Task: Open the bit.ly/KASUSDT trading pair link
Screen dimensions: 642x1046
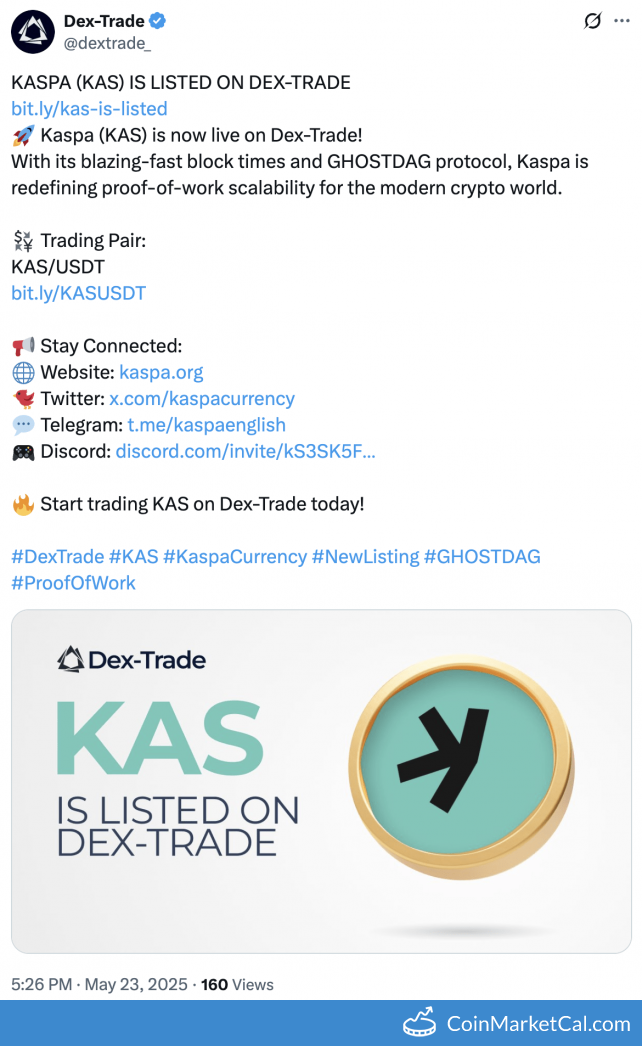Action: (x=78, y=293)
